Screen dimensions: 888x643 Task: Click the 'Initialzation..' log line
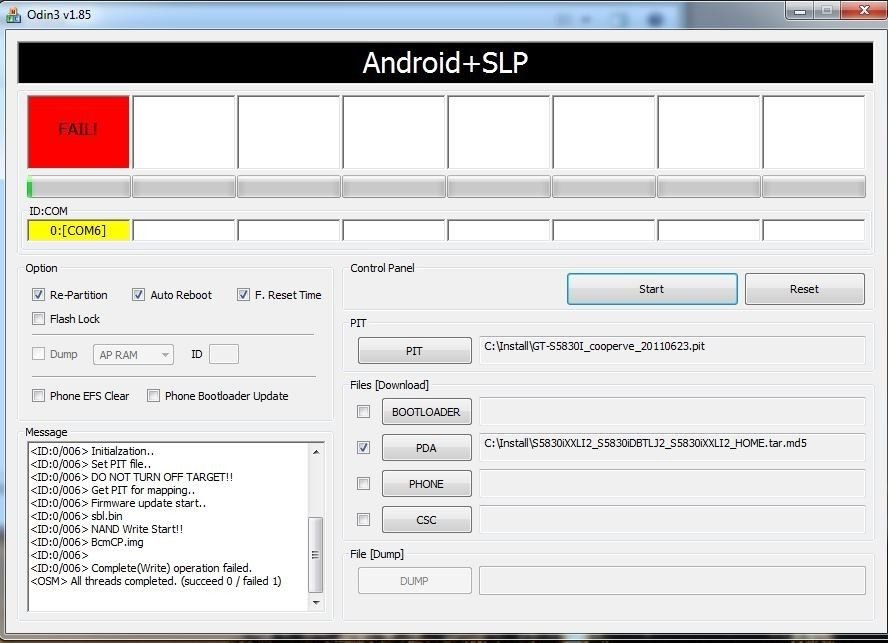(x=92, y=451)
